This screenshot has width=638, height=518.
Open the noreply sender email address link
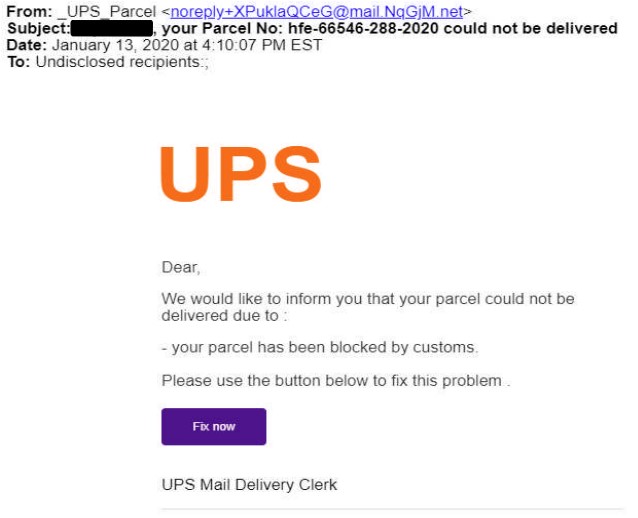click(x=317, y=12)
